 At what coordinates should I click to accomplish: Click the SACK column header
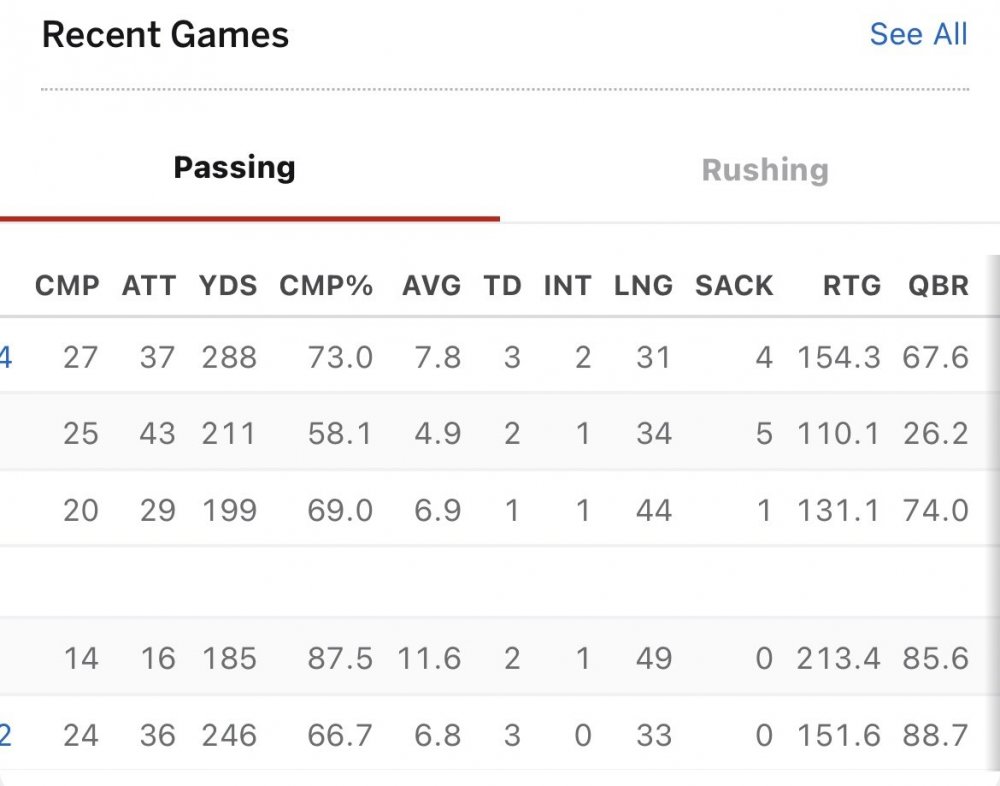[734, 286]
